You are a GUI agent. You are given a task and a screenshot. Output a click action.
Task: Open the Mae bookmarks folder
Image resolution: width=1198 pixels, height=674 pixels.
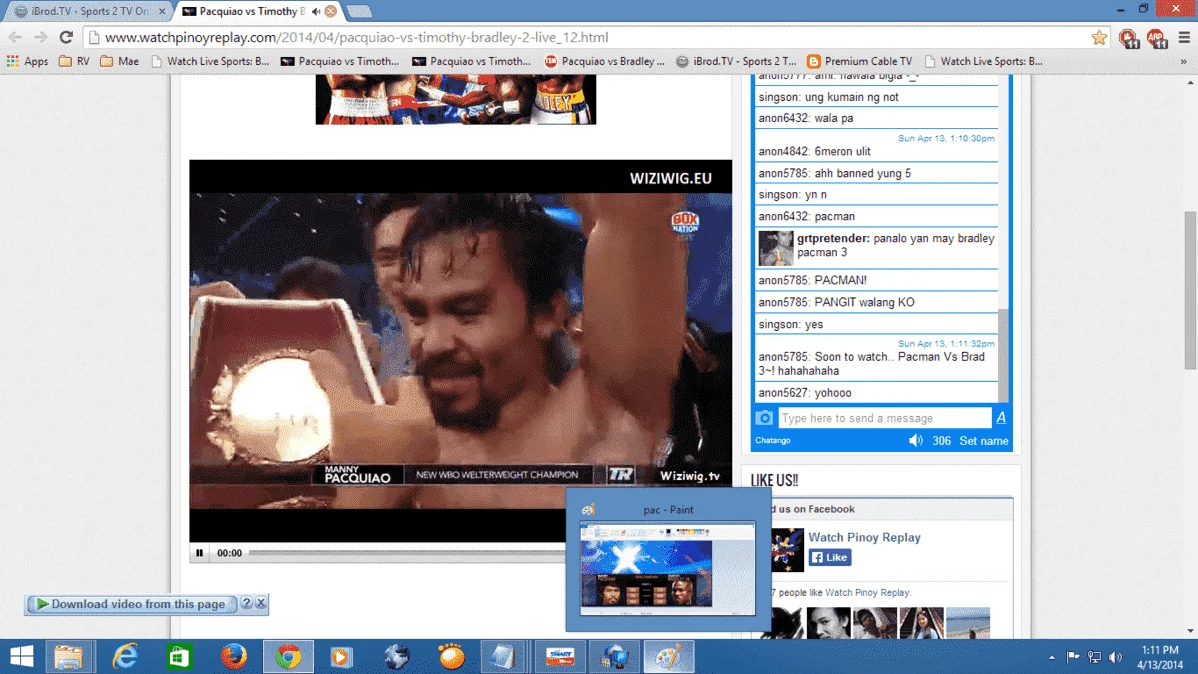(119, 61)
